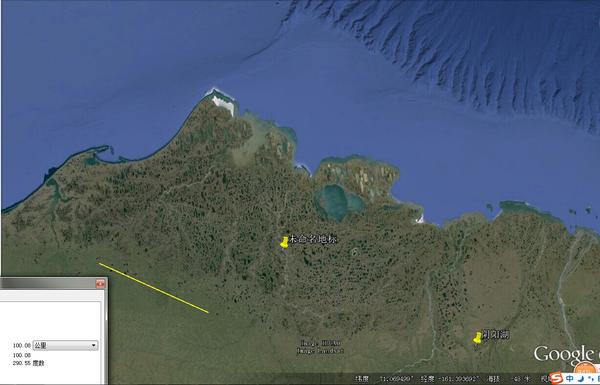Viewport: 600px width, 385px height.
Task: Select the yellow pushpin near the bottom-right lake label
Action: coord(478,338)
